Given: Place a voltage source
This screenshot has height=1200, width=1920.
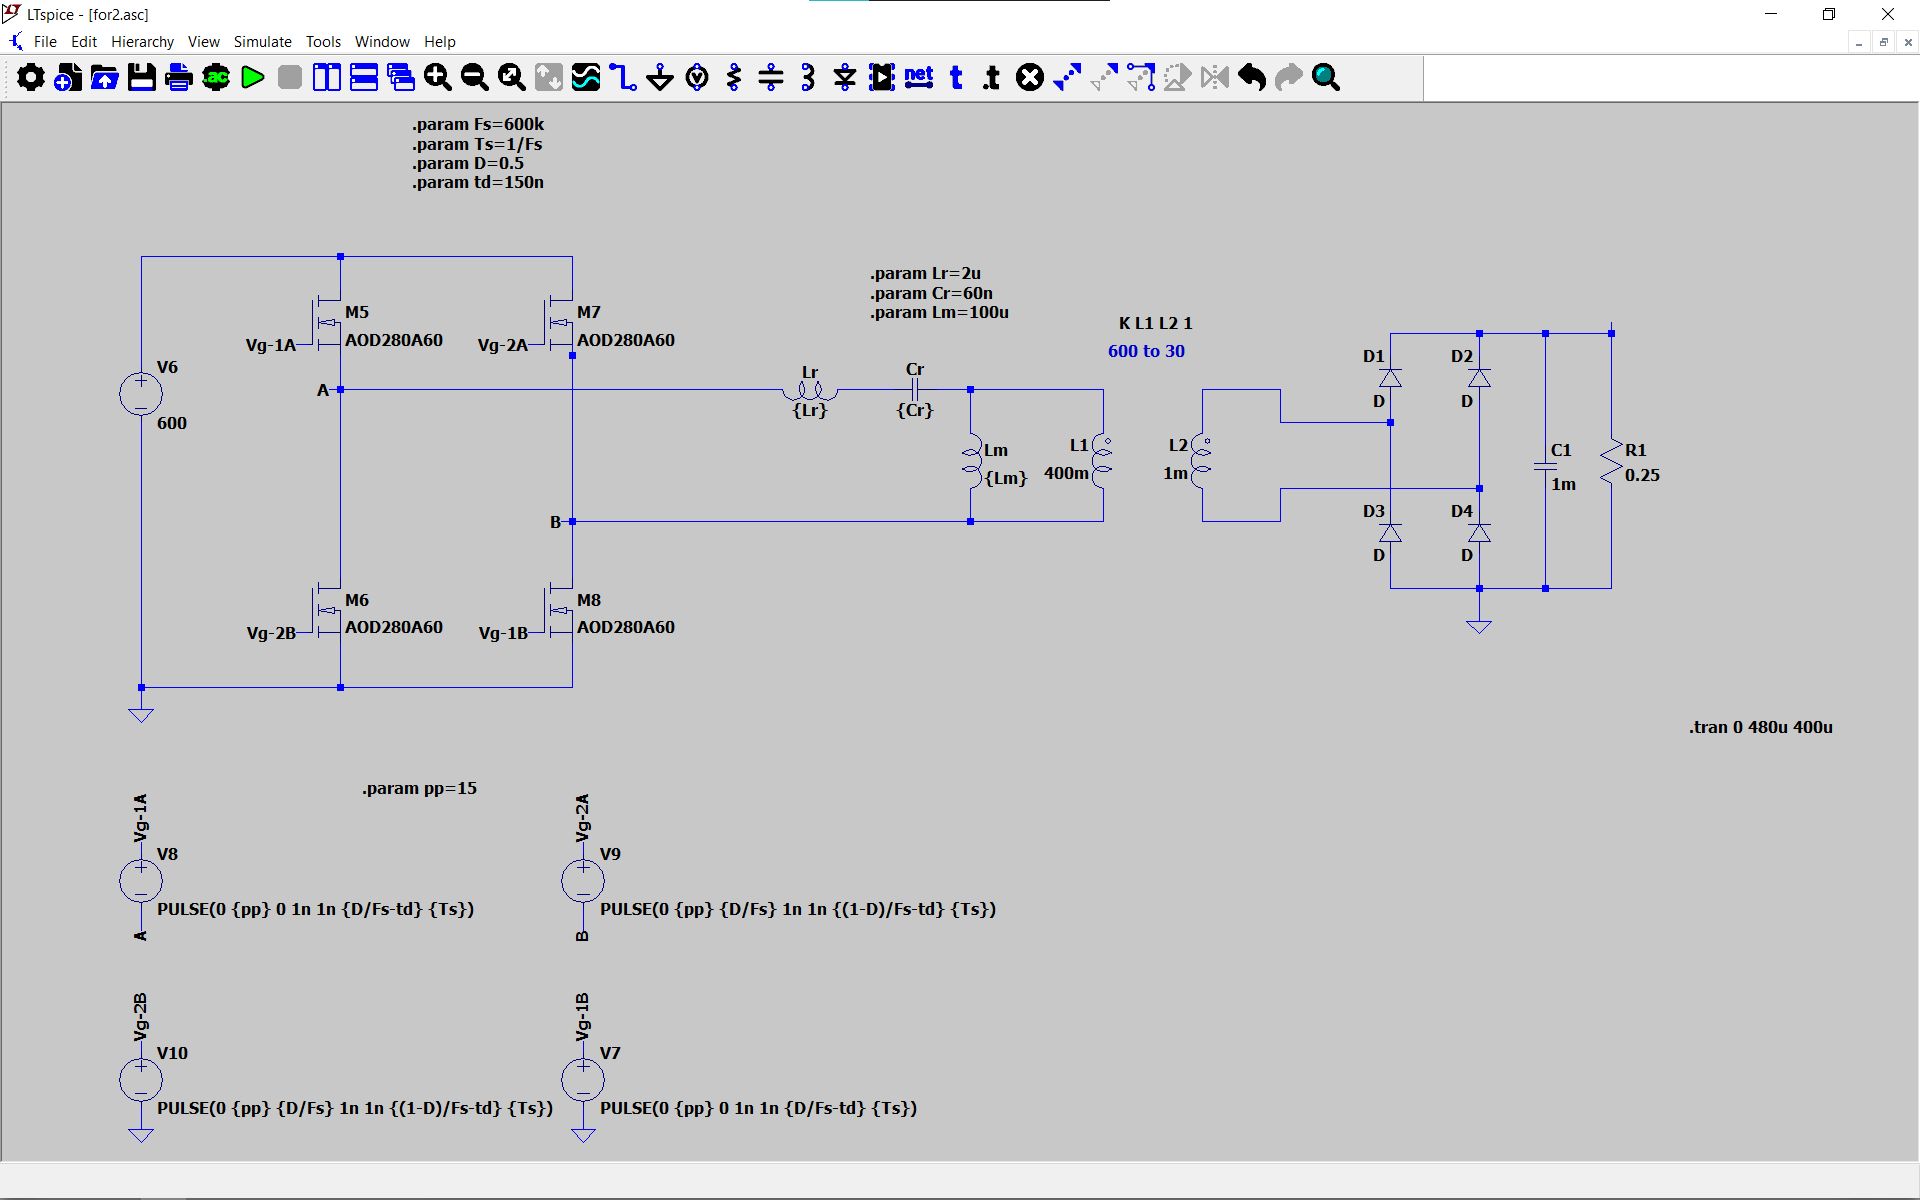Looking at the screenshot, I should tap(697, 77).
